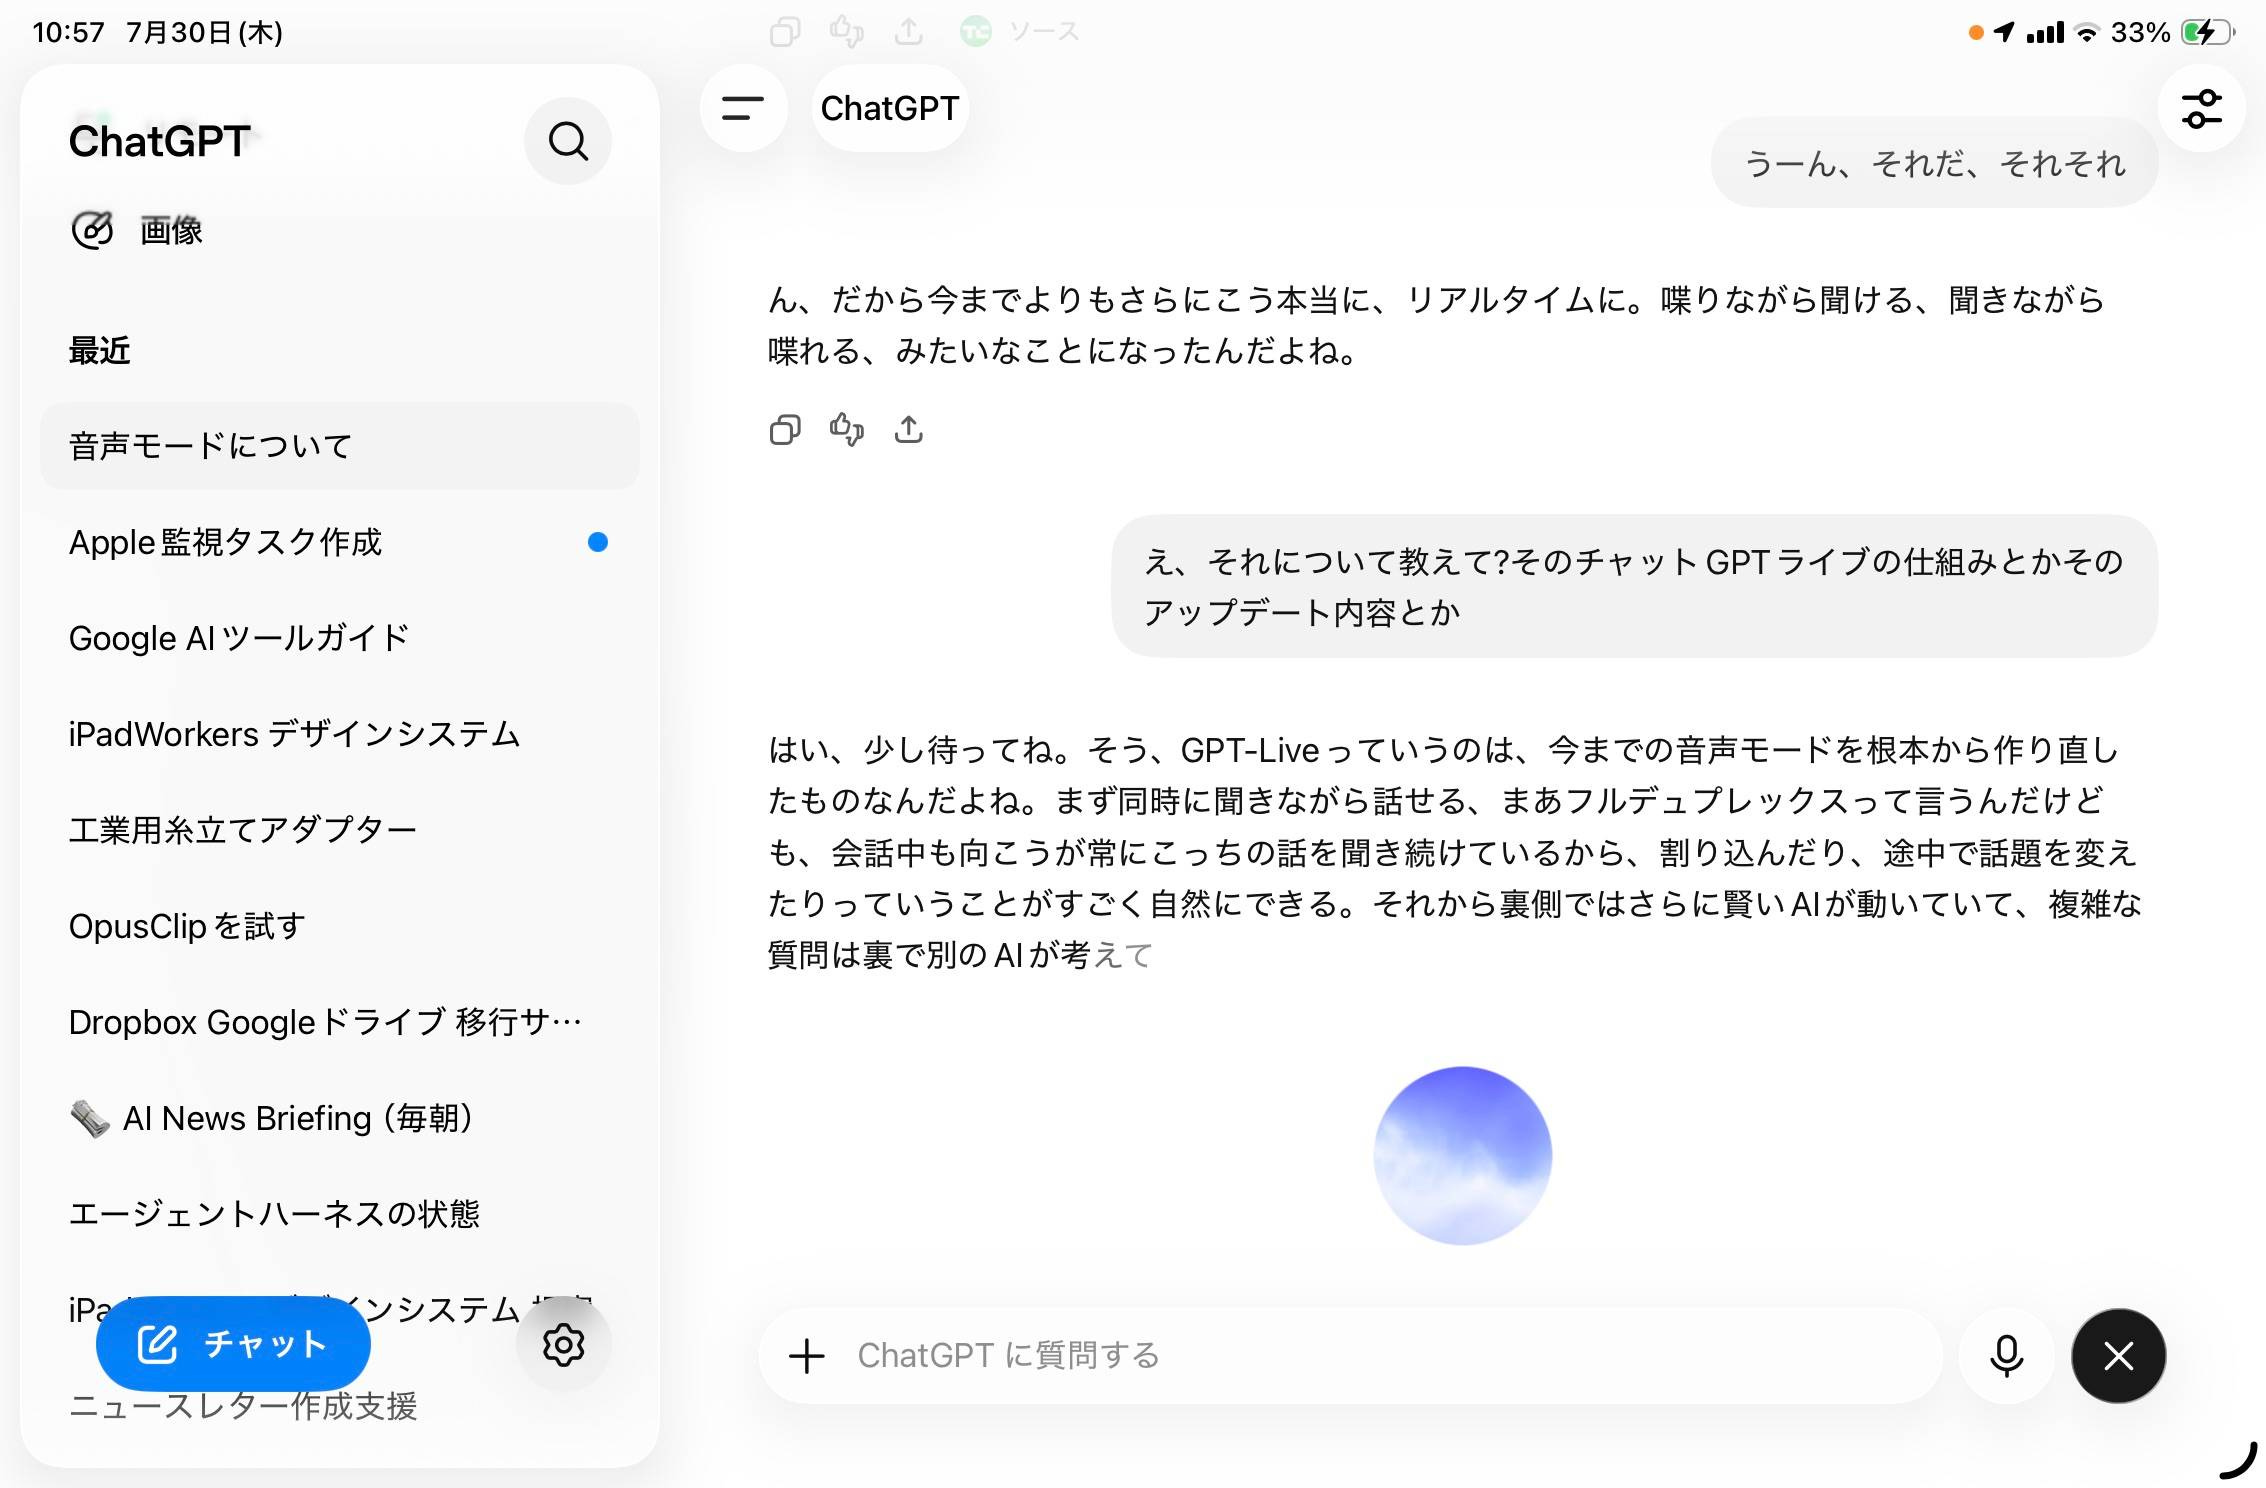
Task: Open the 音声モードについて conversation
Action: pos(339,446)
